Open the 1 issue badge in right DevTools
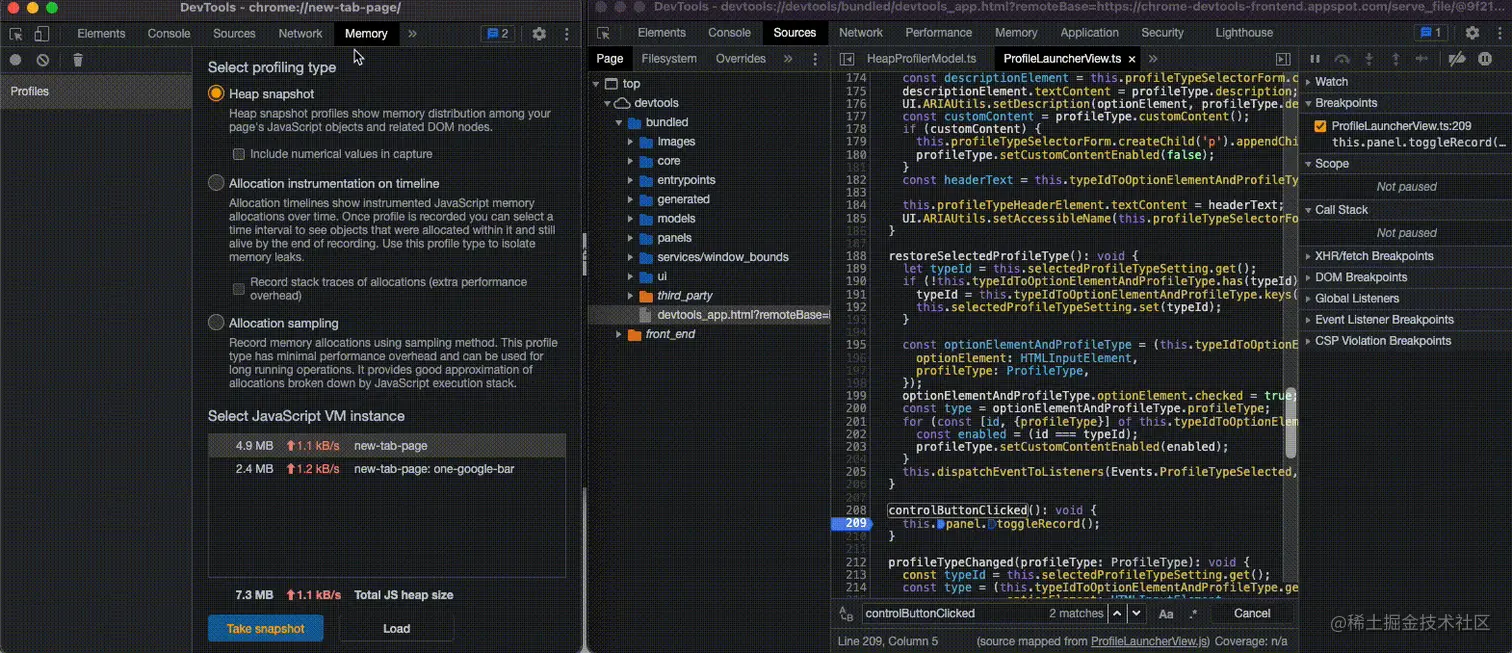 1430,33
